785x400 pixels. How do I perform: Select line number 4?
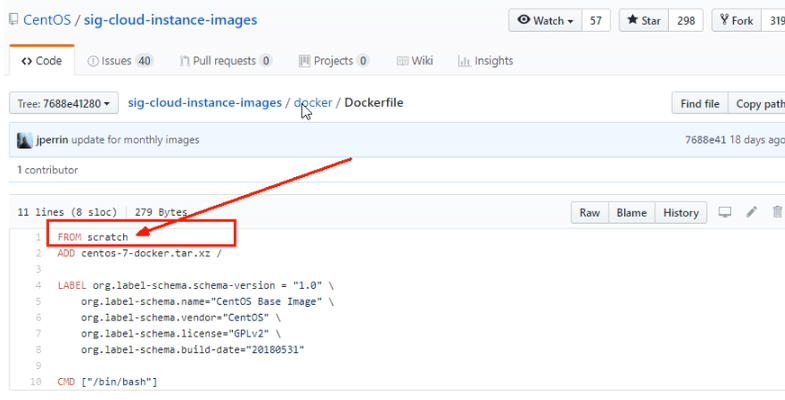[38, 285]
